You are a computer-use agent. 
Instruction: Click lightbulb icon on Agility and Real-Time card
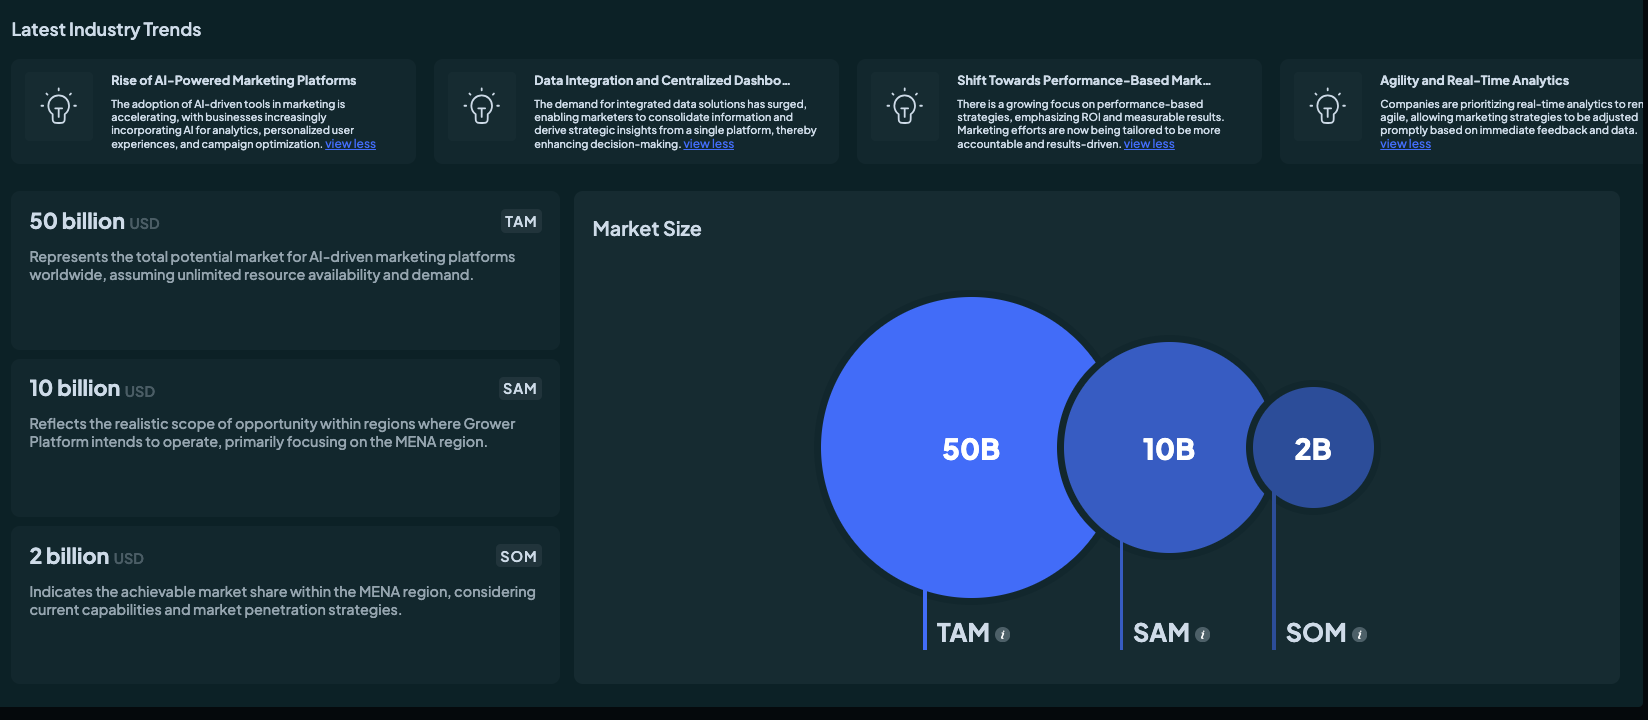[x=1328, y=106]
